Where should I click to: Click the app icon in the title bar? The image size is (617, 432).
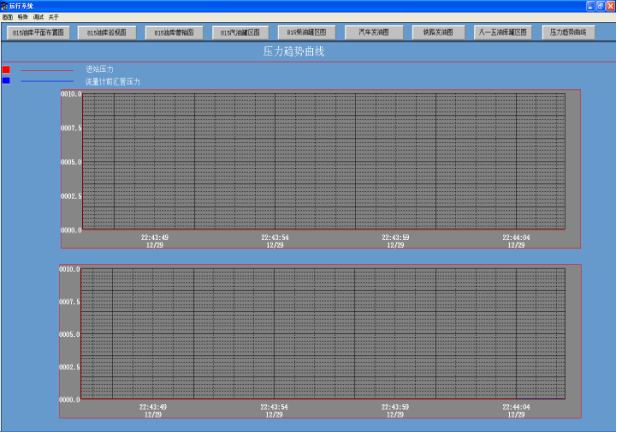pos(5,6)
